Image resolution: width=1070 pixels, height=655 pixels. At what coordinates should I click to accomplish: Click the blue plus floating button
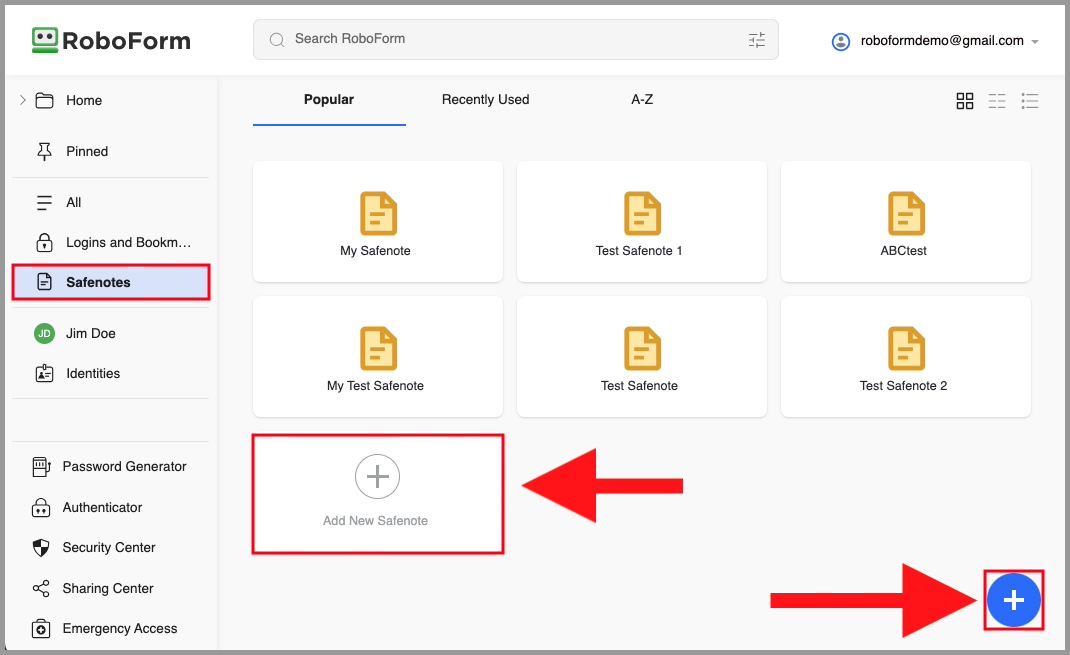[x=1013, y=600]
